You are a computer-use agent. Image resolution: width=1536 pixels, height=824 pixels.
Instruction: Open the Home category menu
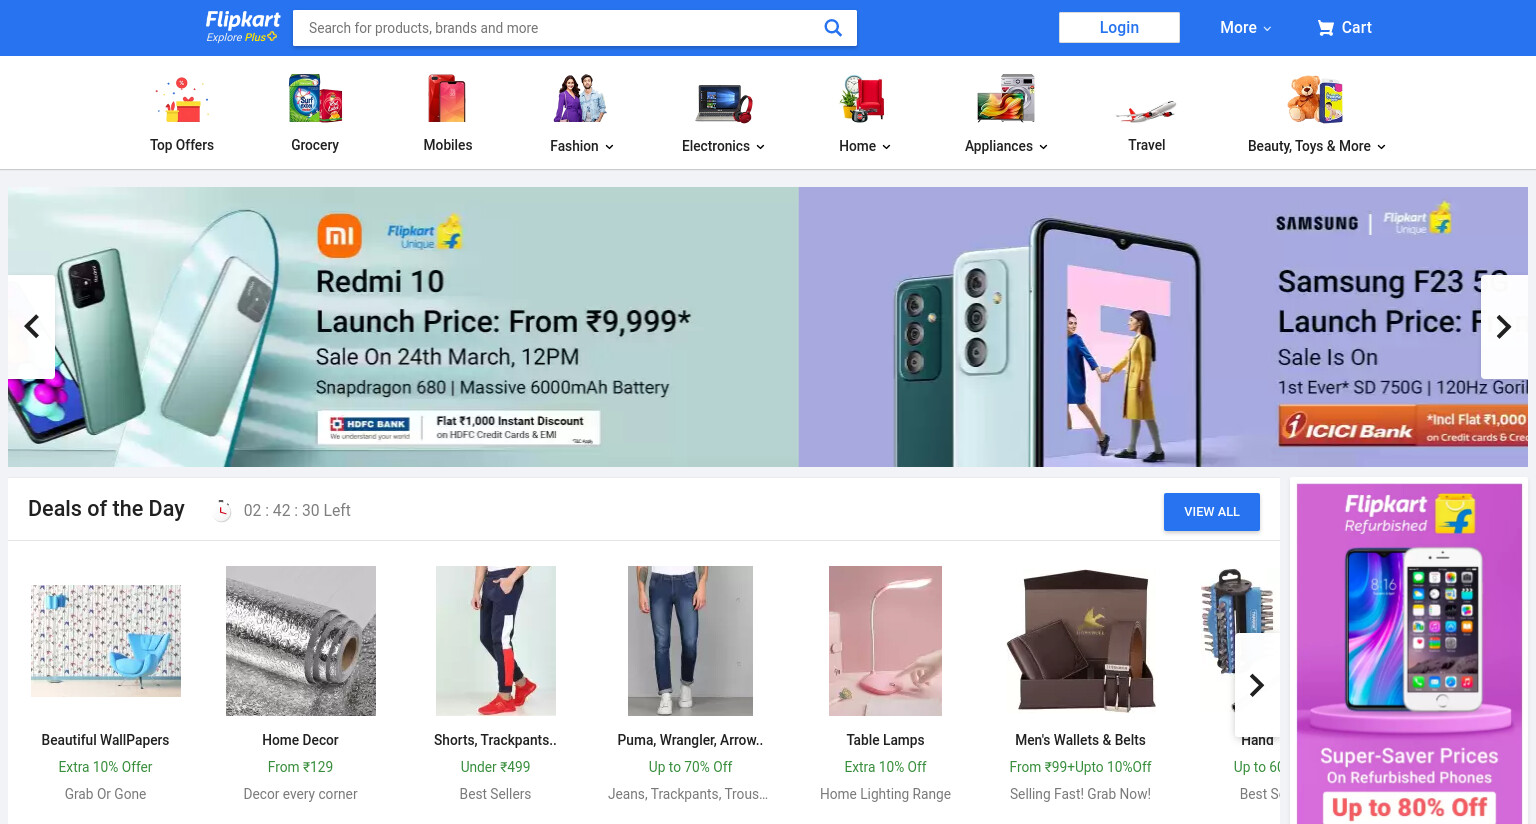coord(865,146)
